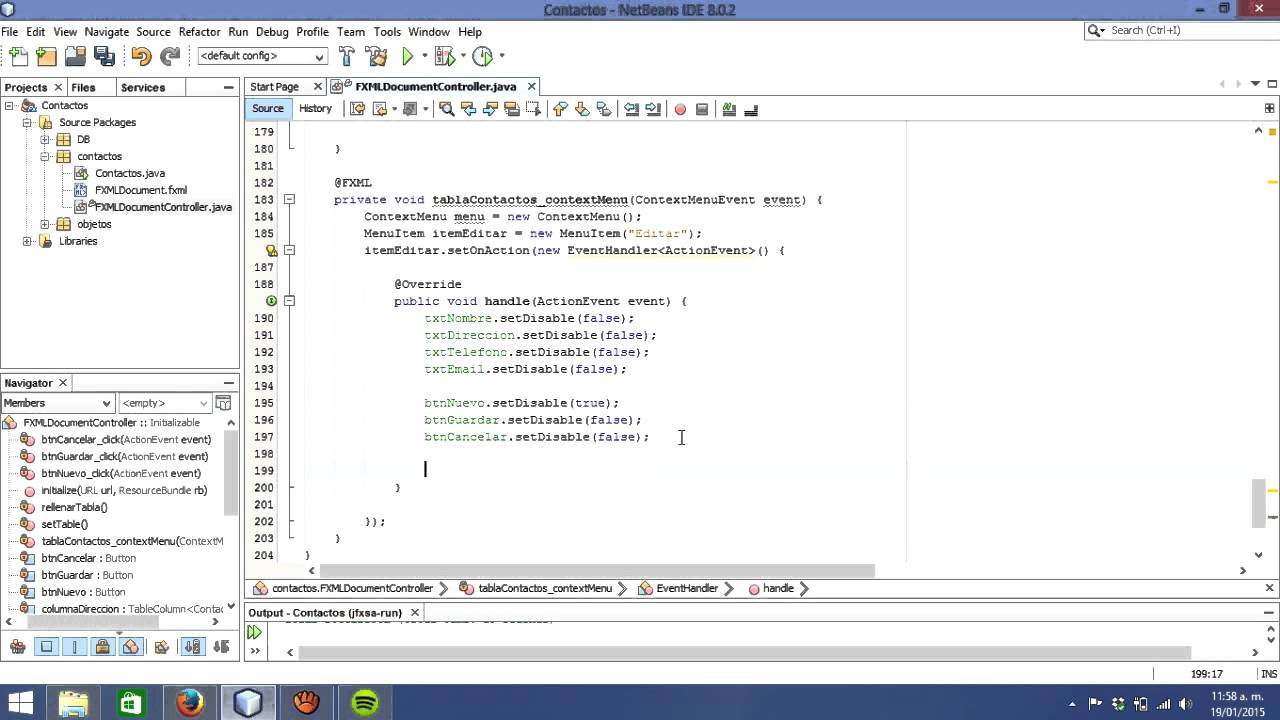
Task: Click the Re-run green double arrow in Output
Action: click(254, 632)
